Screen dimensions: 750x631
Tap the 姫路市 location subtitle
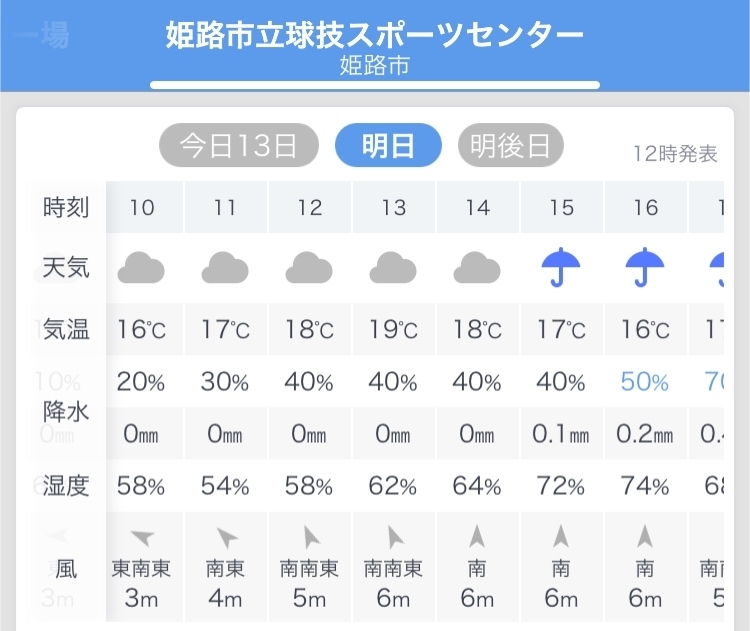[375, 66]
